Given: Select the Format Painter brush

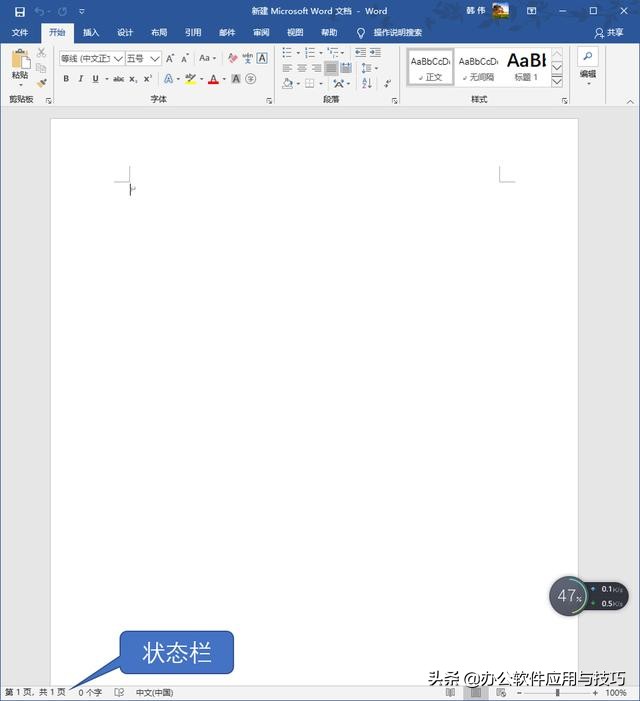Looking at the screenshot, I should pyautogui.click(x=41, y=83).
